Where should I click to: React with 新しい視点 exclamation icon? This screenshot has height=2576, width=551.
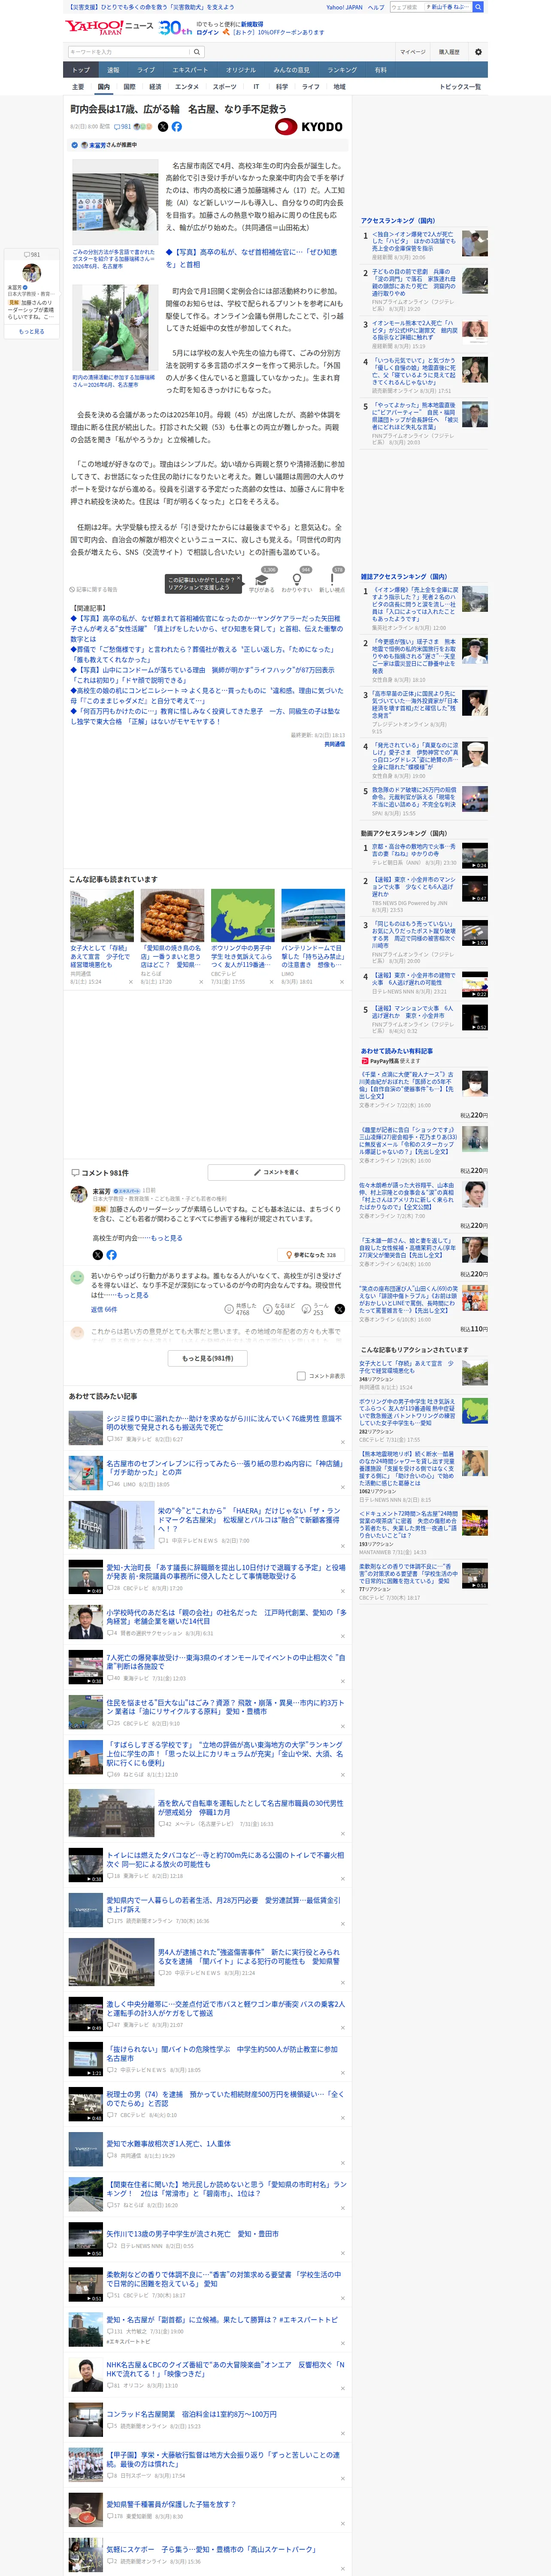click(332, 581)
